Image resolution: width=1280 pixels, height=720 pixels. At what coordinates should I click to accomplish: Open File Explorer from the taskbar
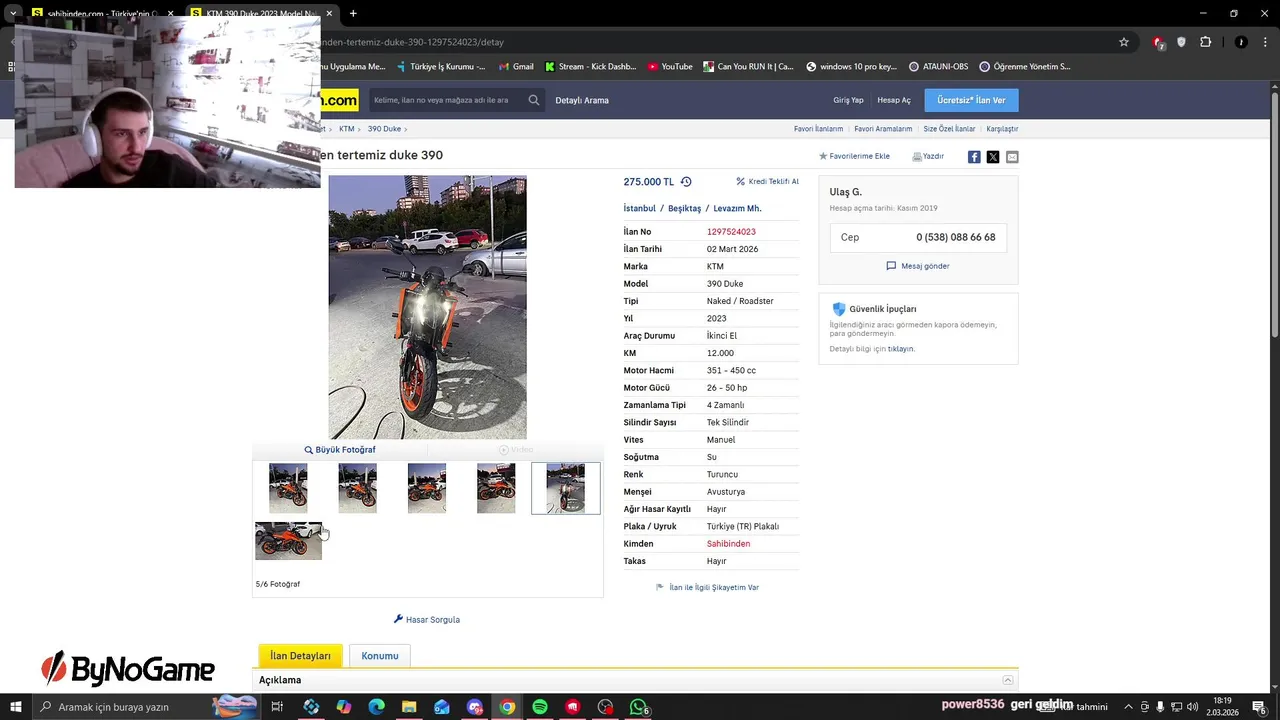pos(409,707)
